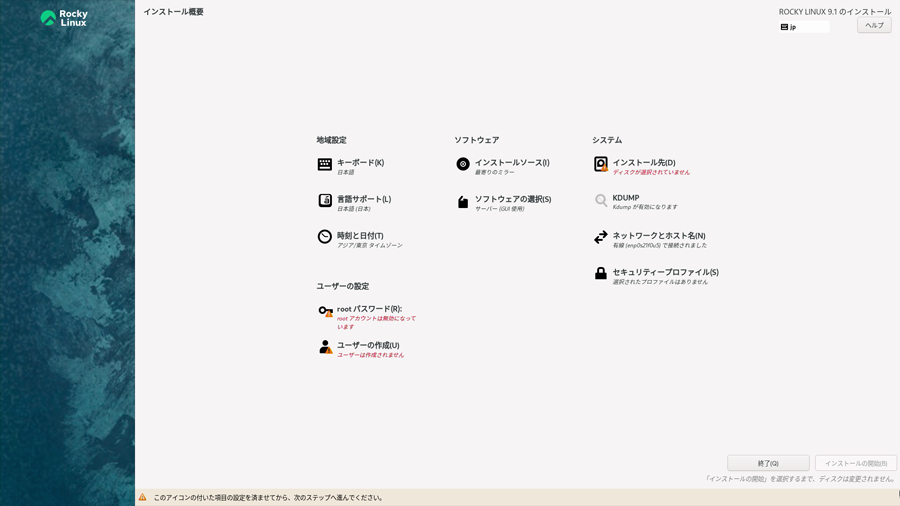The width and height of the screenshot is (900, 506).
Task: Click the jp keyboard layout indicator
Action: click(803, 27)
